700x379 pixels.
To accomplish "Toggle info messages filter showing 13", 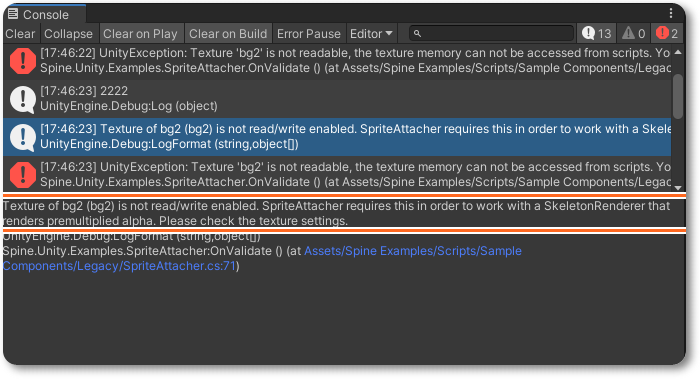I will 596,33.
